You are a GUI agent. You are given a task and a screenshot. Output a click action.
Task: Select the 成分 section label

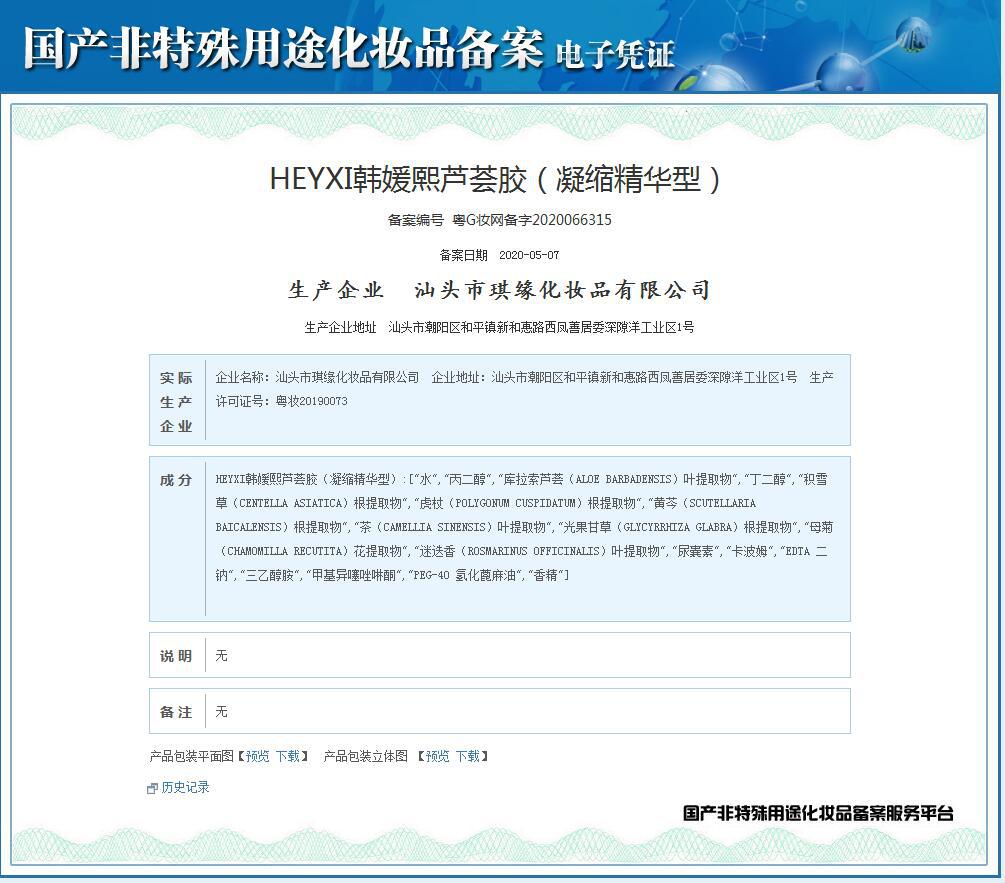coord(176,480)
